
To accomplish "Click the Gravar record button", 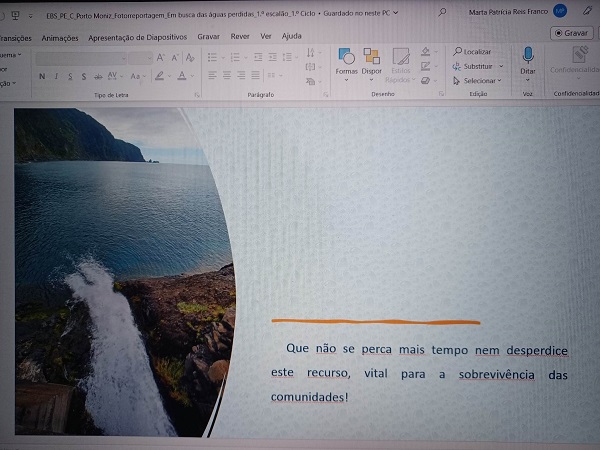I will tap(572, 33).
